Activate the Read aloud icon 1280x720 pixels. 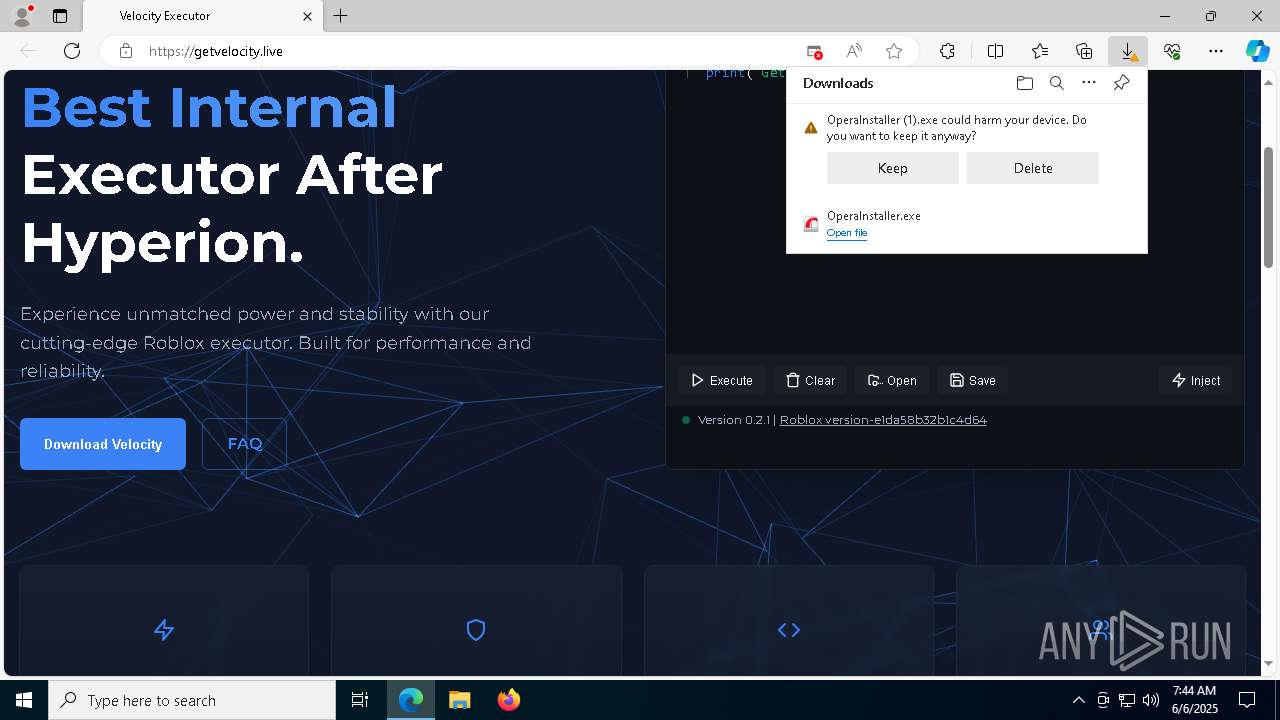click(854, 51)
